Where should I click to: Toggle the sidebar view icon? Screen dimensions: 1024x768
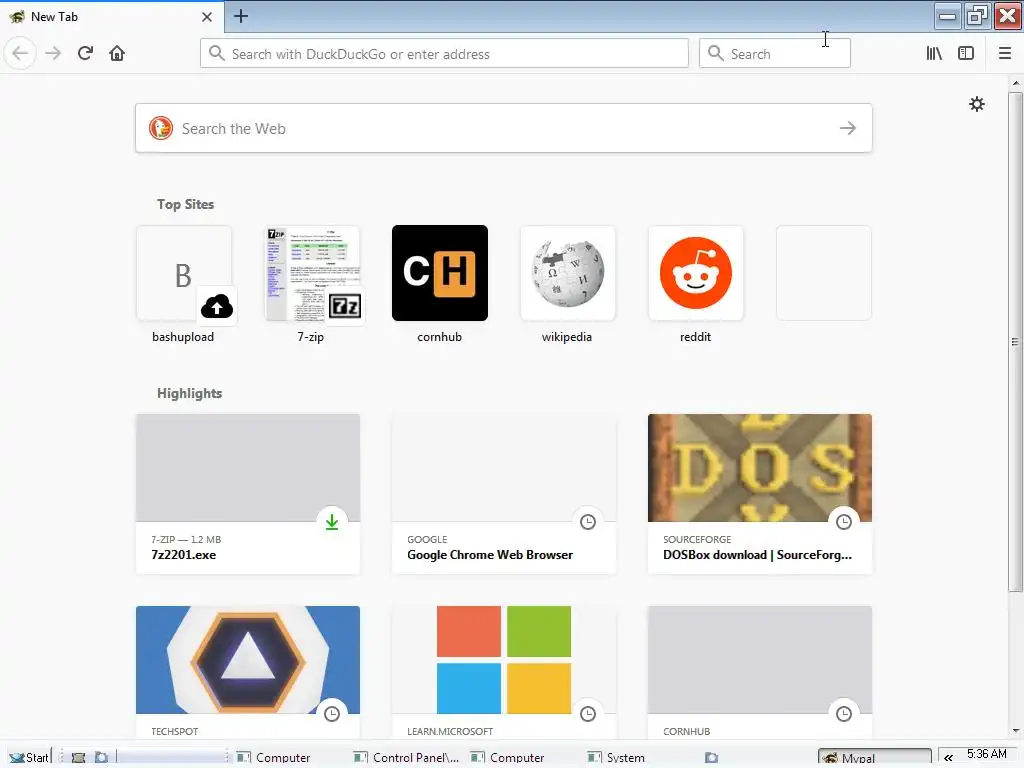point(966,53)
